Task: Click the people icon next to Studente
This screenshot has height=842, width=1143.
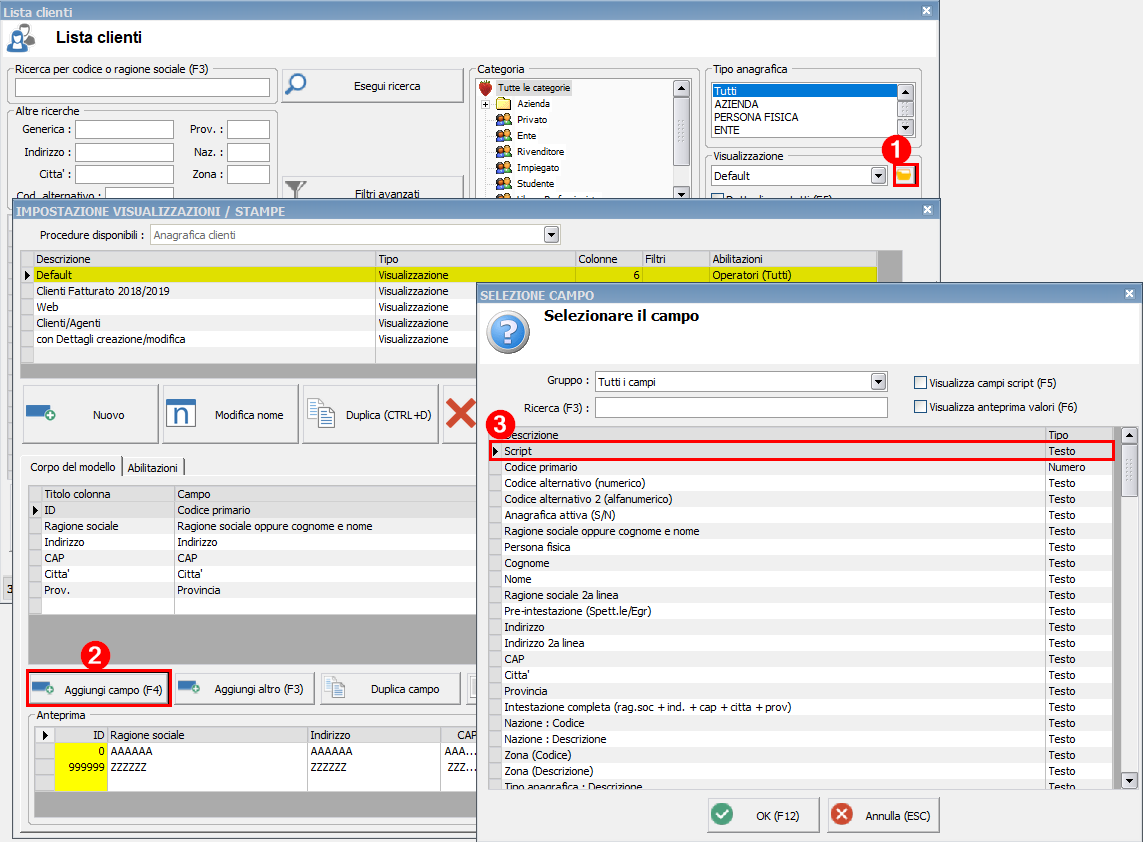Action: tap(504, 184)
